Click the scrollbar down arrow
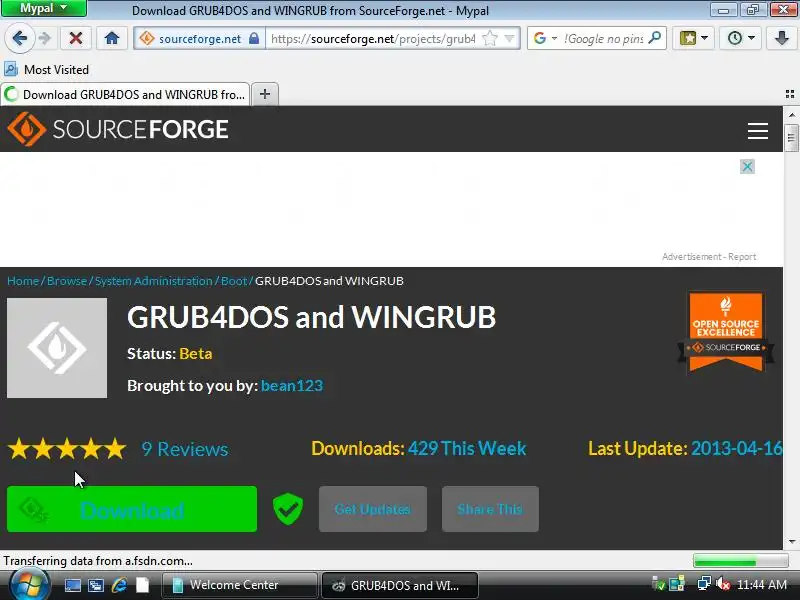 coord(791,542)
